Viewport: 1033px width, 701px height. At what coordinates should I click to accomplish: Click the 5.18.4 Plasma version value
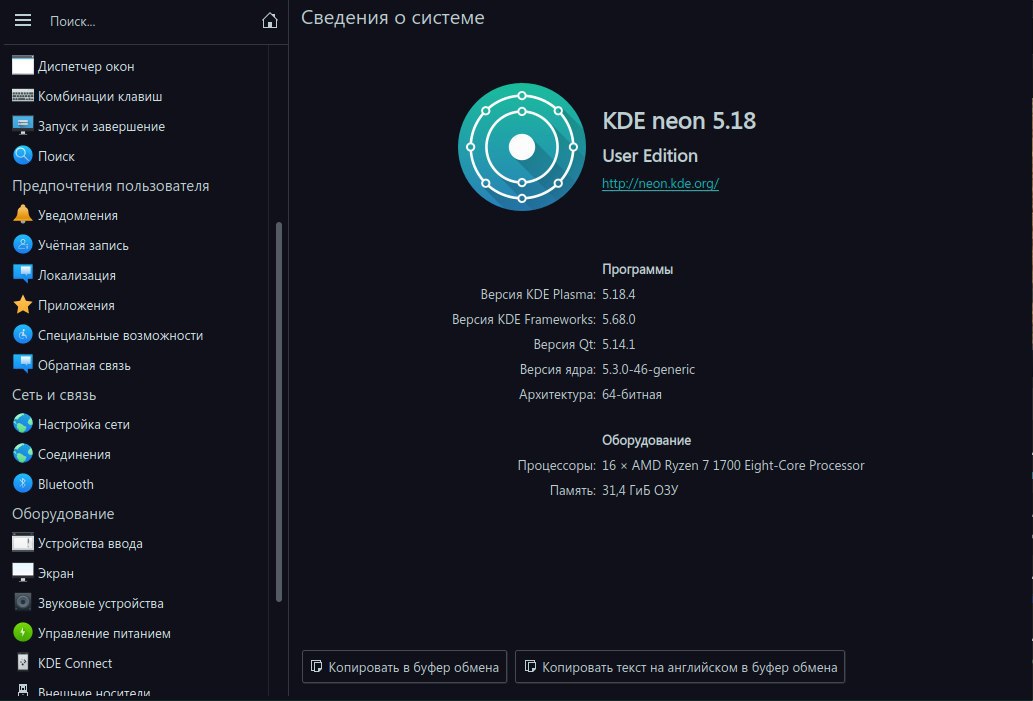point(619,294)
